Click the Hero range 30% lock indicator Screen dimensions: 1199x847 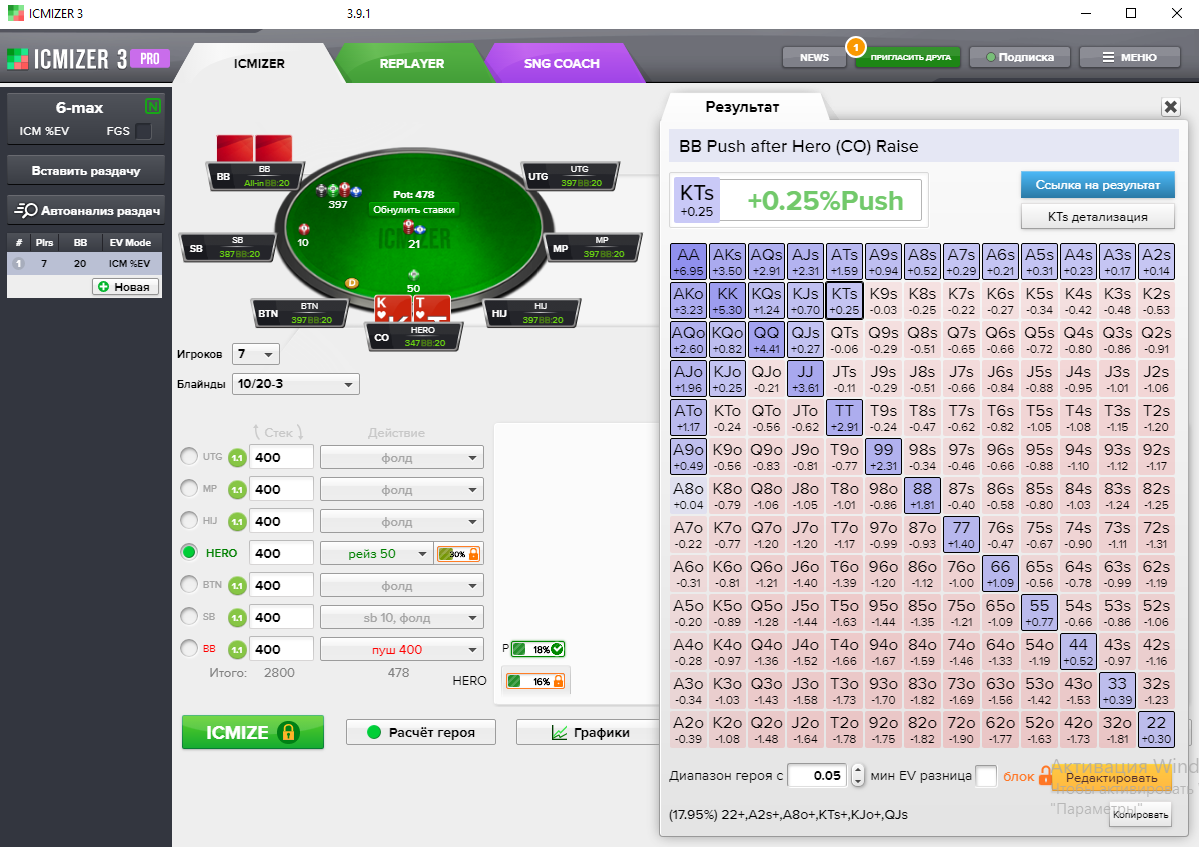click(x=457, y=553)
